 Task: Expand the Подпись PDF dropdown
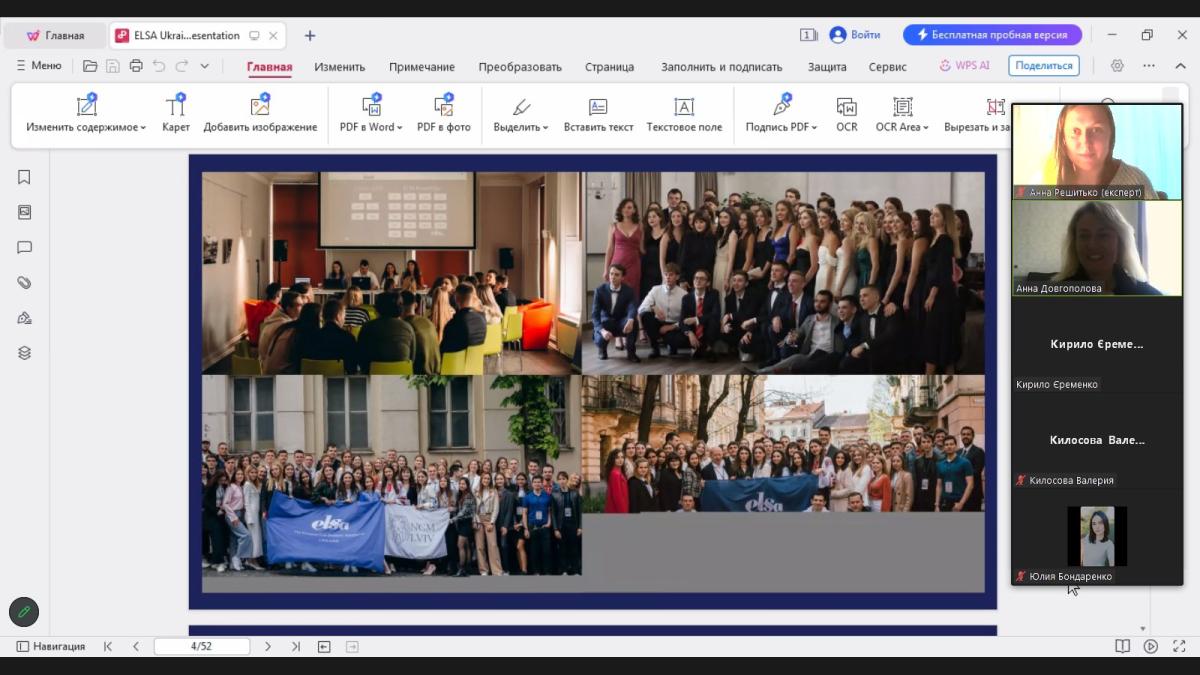814,128
